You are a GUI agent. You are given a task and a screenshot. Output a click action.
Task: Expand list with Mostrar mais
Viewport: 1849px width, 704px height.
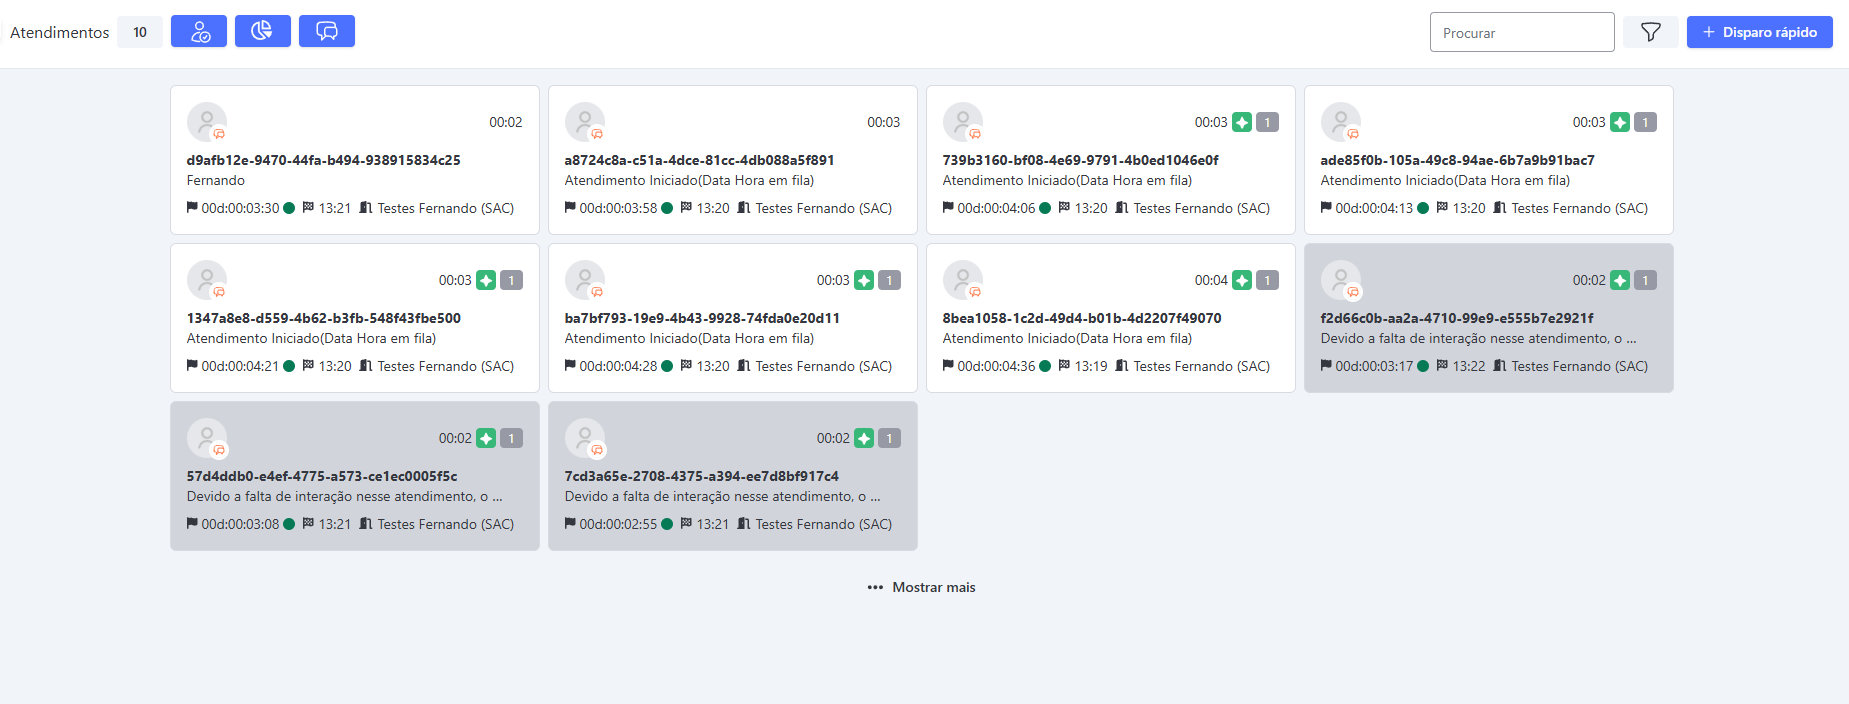pos(921,587)
